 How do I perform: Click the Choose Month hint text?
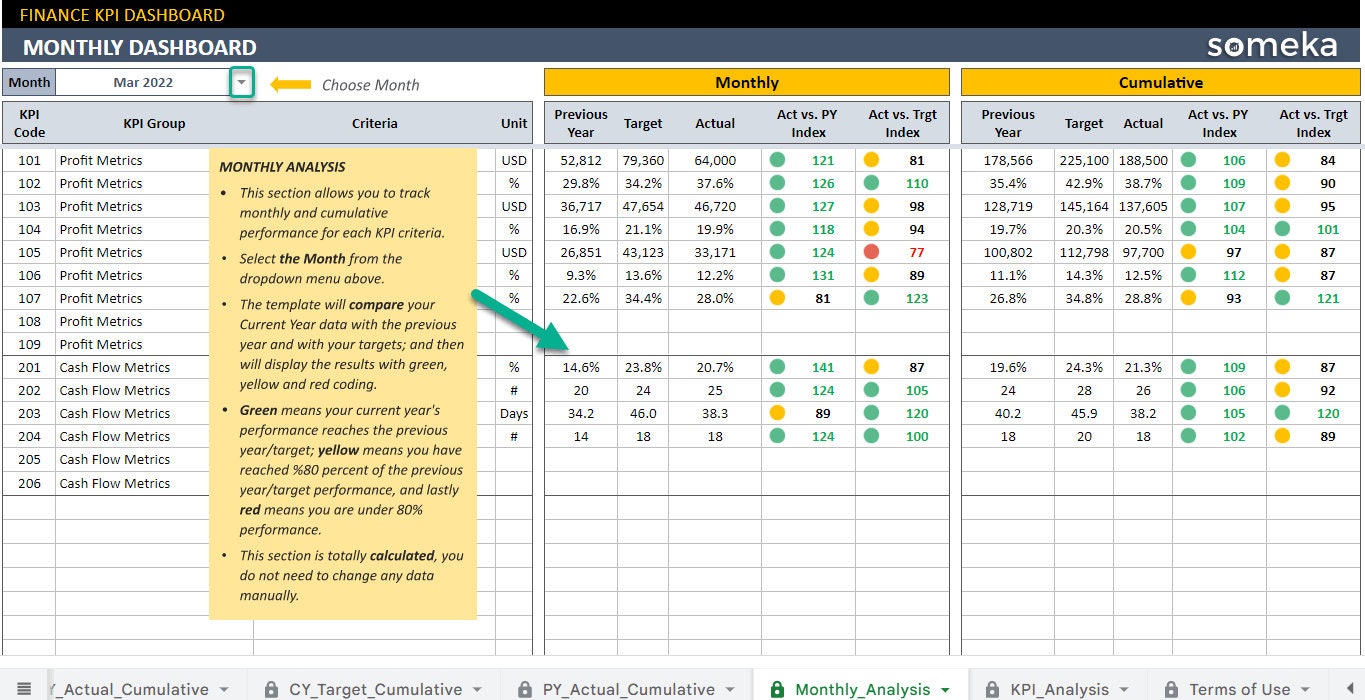pos(370,85)
